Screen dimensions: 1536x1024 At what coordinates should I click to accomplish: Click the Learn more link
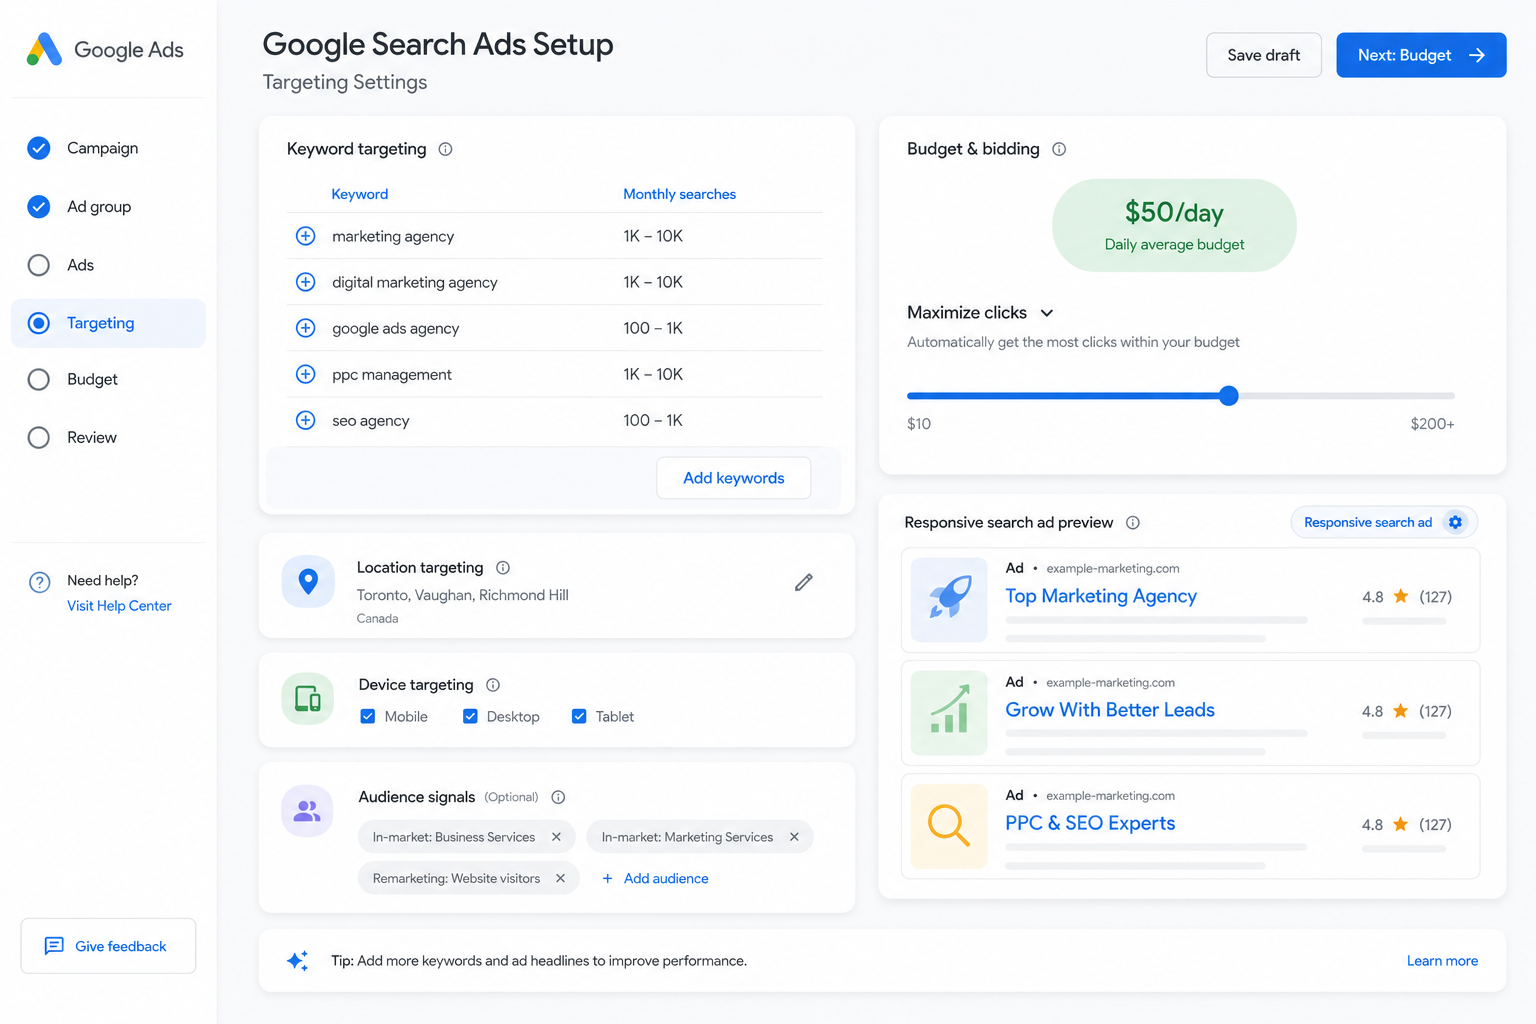(1442, 961)
